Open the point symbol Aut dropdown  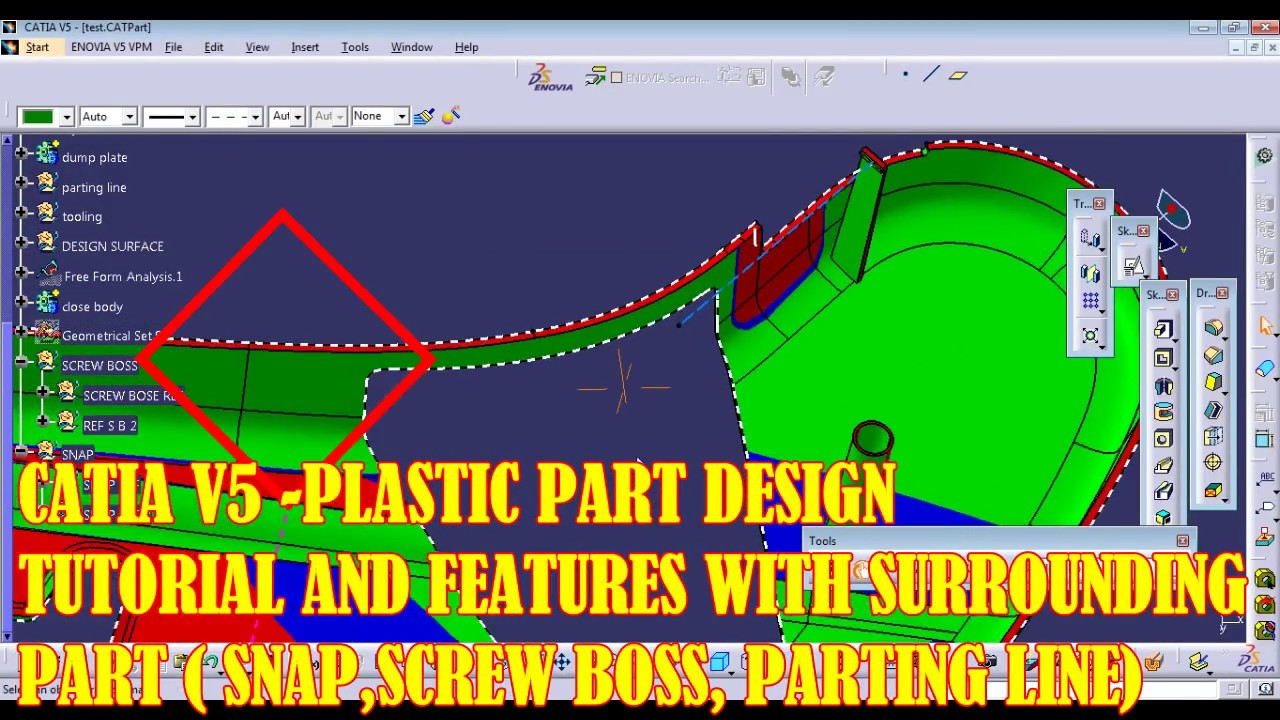[297, 117]
